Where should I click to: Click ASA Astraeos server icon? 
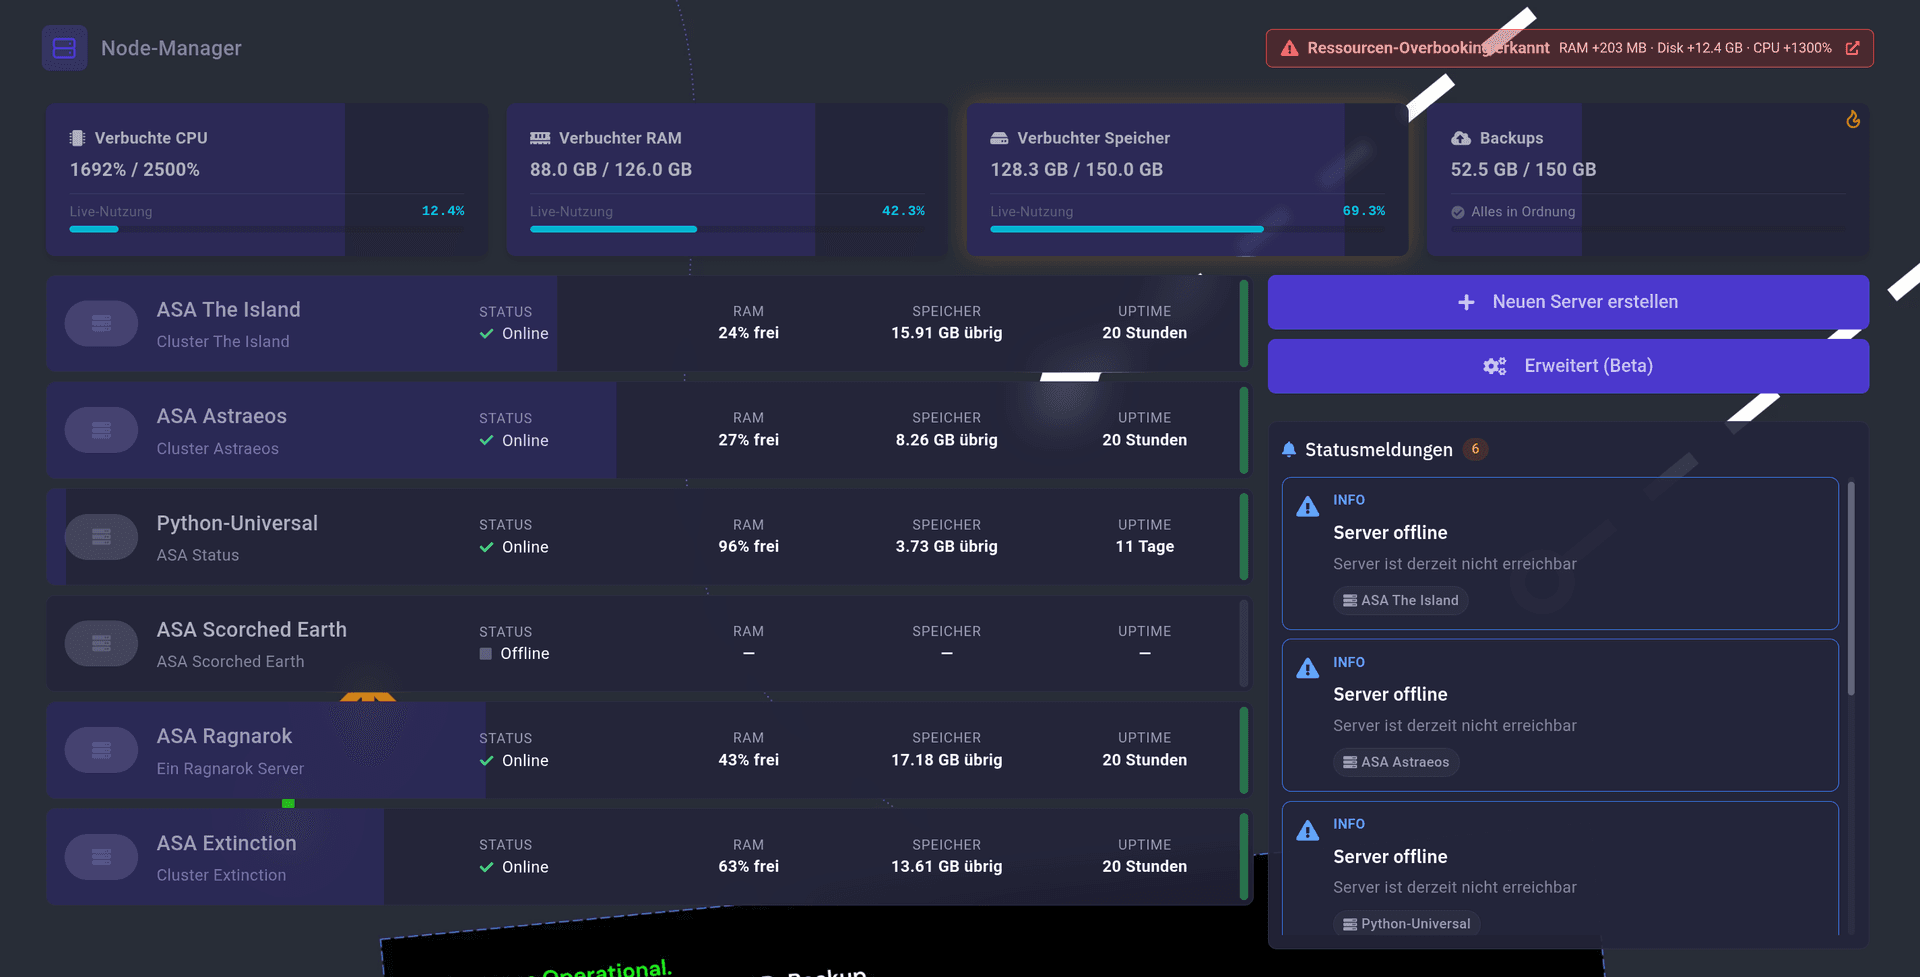[101, 430]
